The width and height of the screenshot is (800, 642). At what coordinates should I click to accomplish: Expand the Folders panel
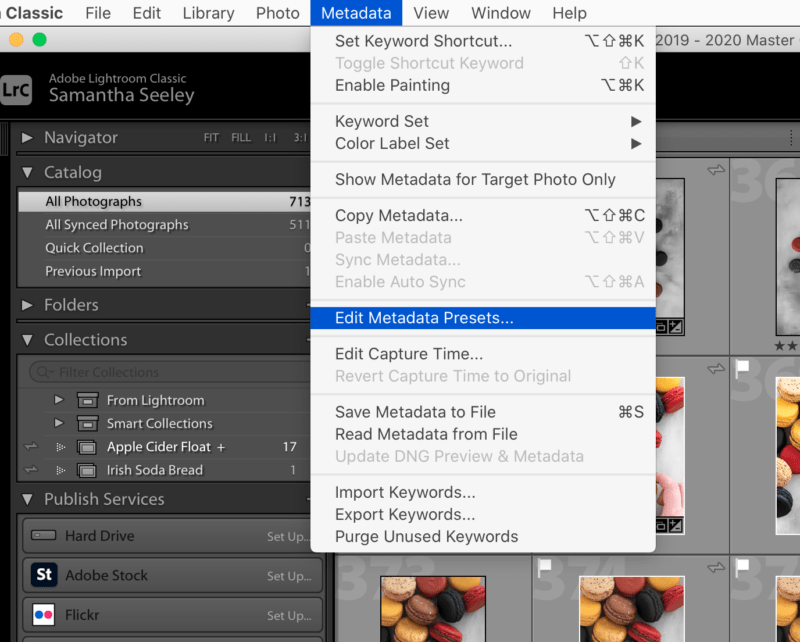point(27,305)
